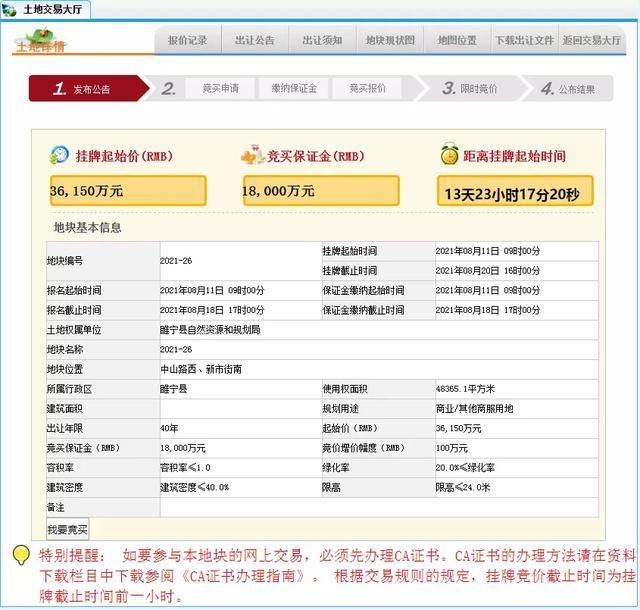
Task: Click increment value 100万元
Action: click(x=451, y=448)
